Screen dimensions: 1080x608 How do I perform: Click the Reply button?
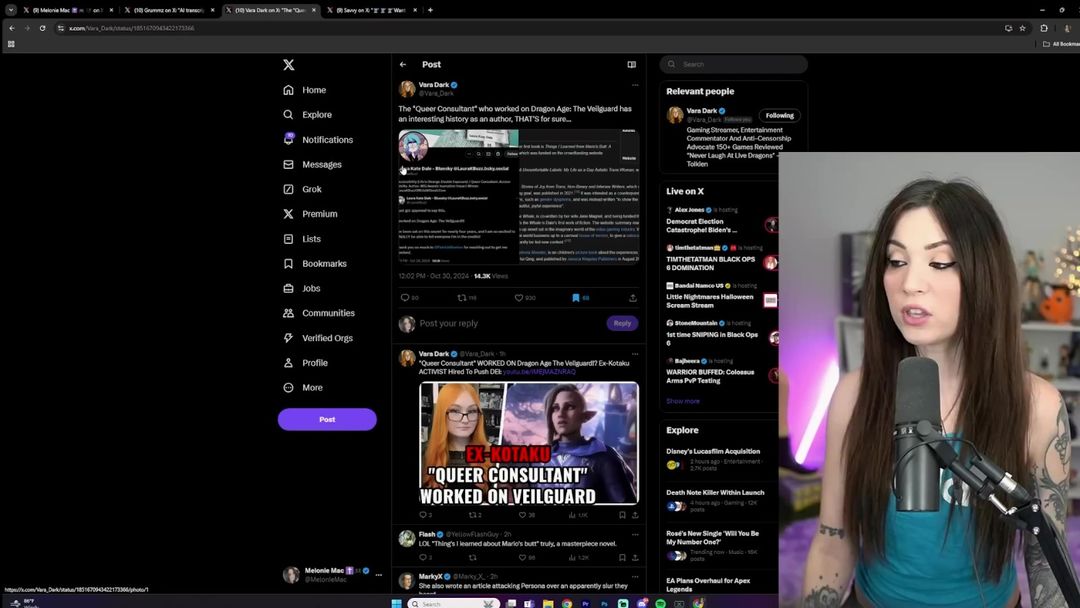click(622, 324)
